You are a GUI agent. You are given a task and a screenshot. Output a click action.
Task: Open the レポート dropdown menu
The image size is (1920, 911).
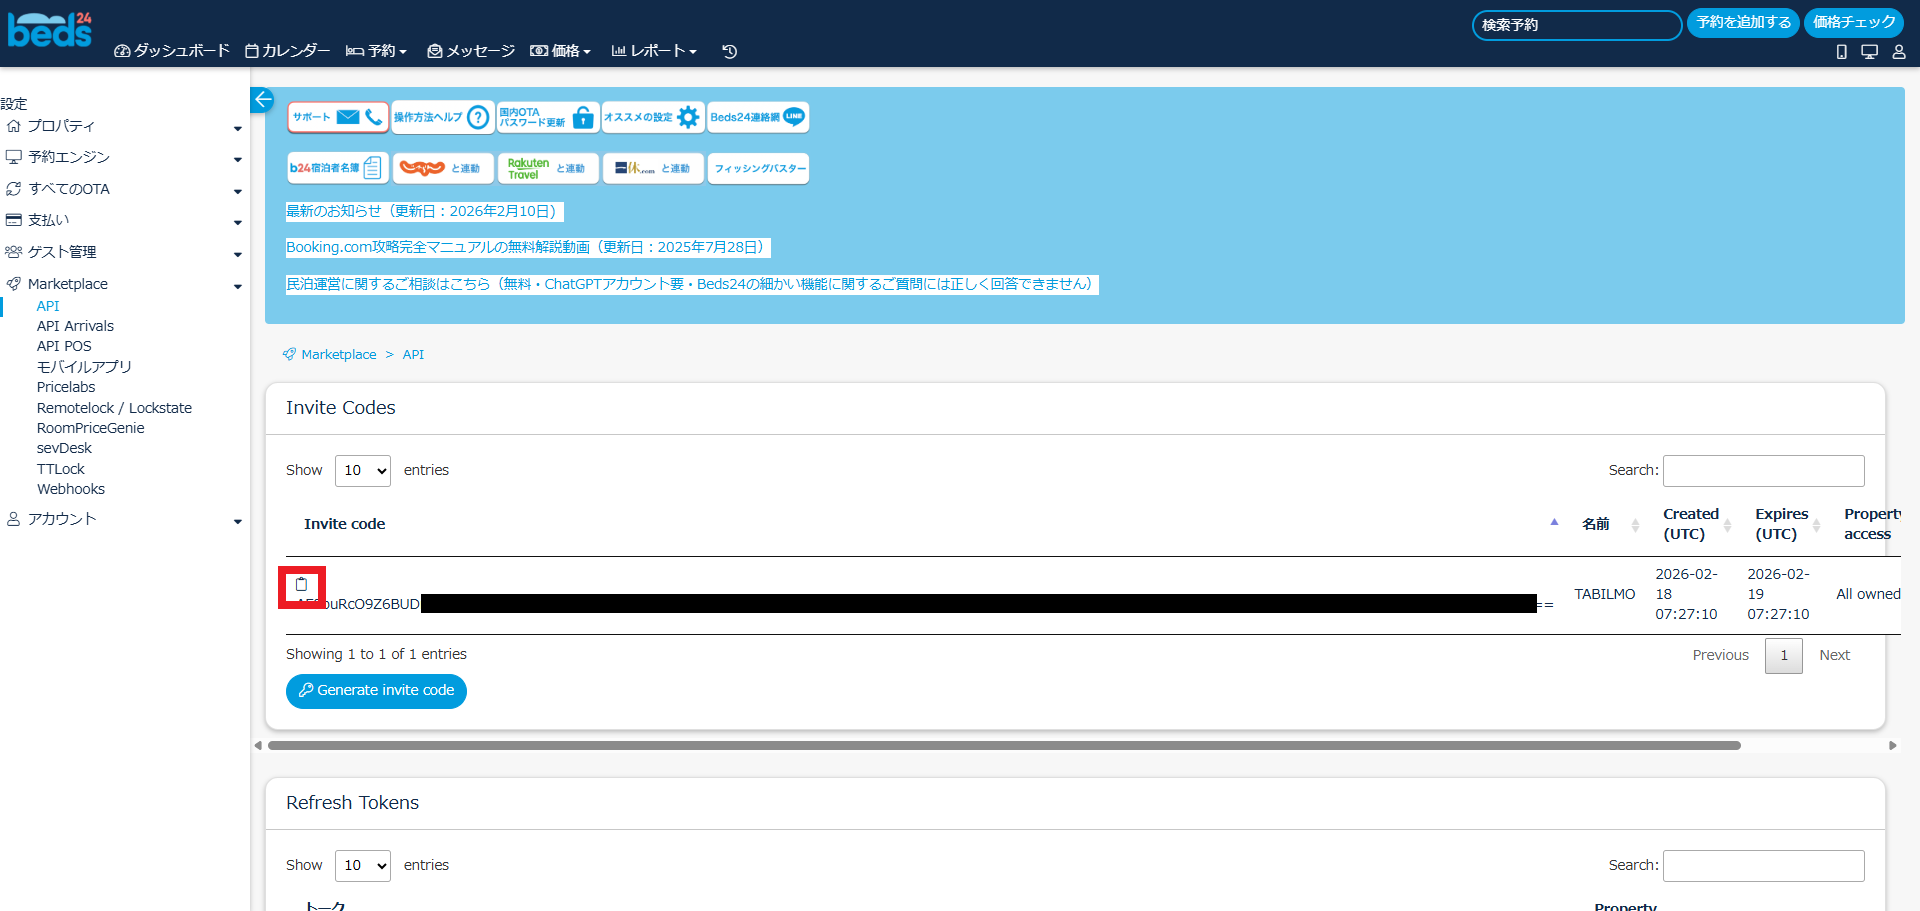[654, 51]
